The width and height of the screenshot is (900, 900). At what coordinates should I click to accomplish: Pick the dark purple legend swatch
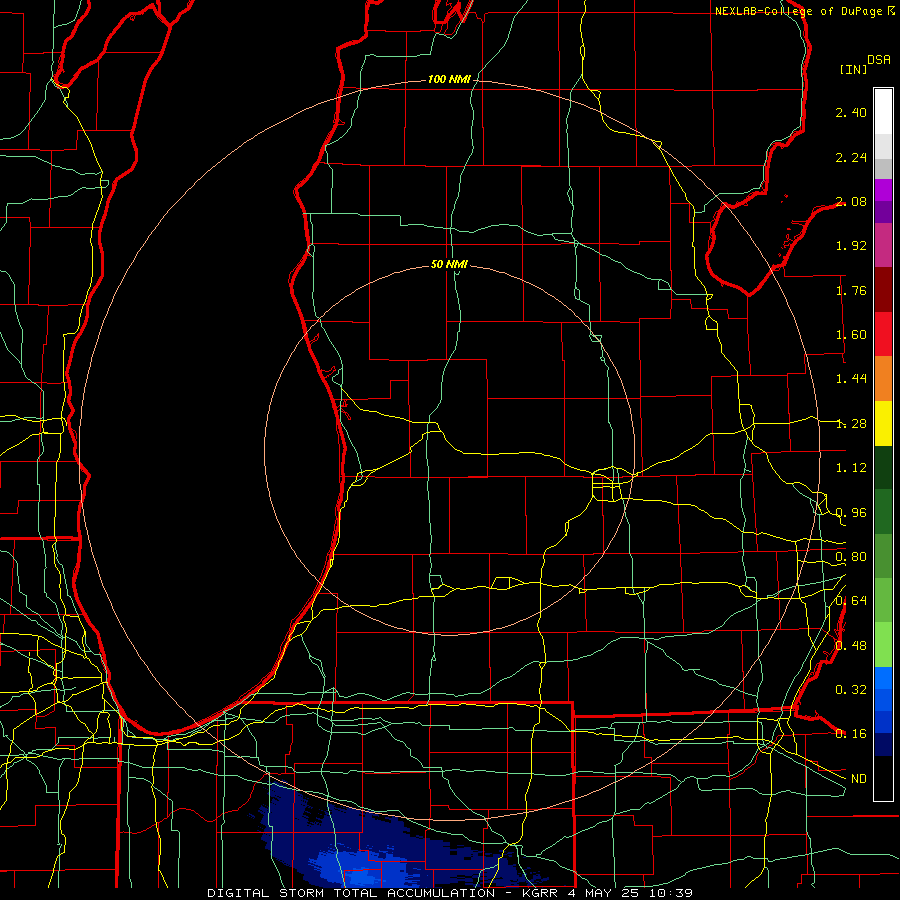click(x=883, y=212)
